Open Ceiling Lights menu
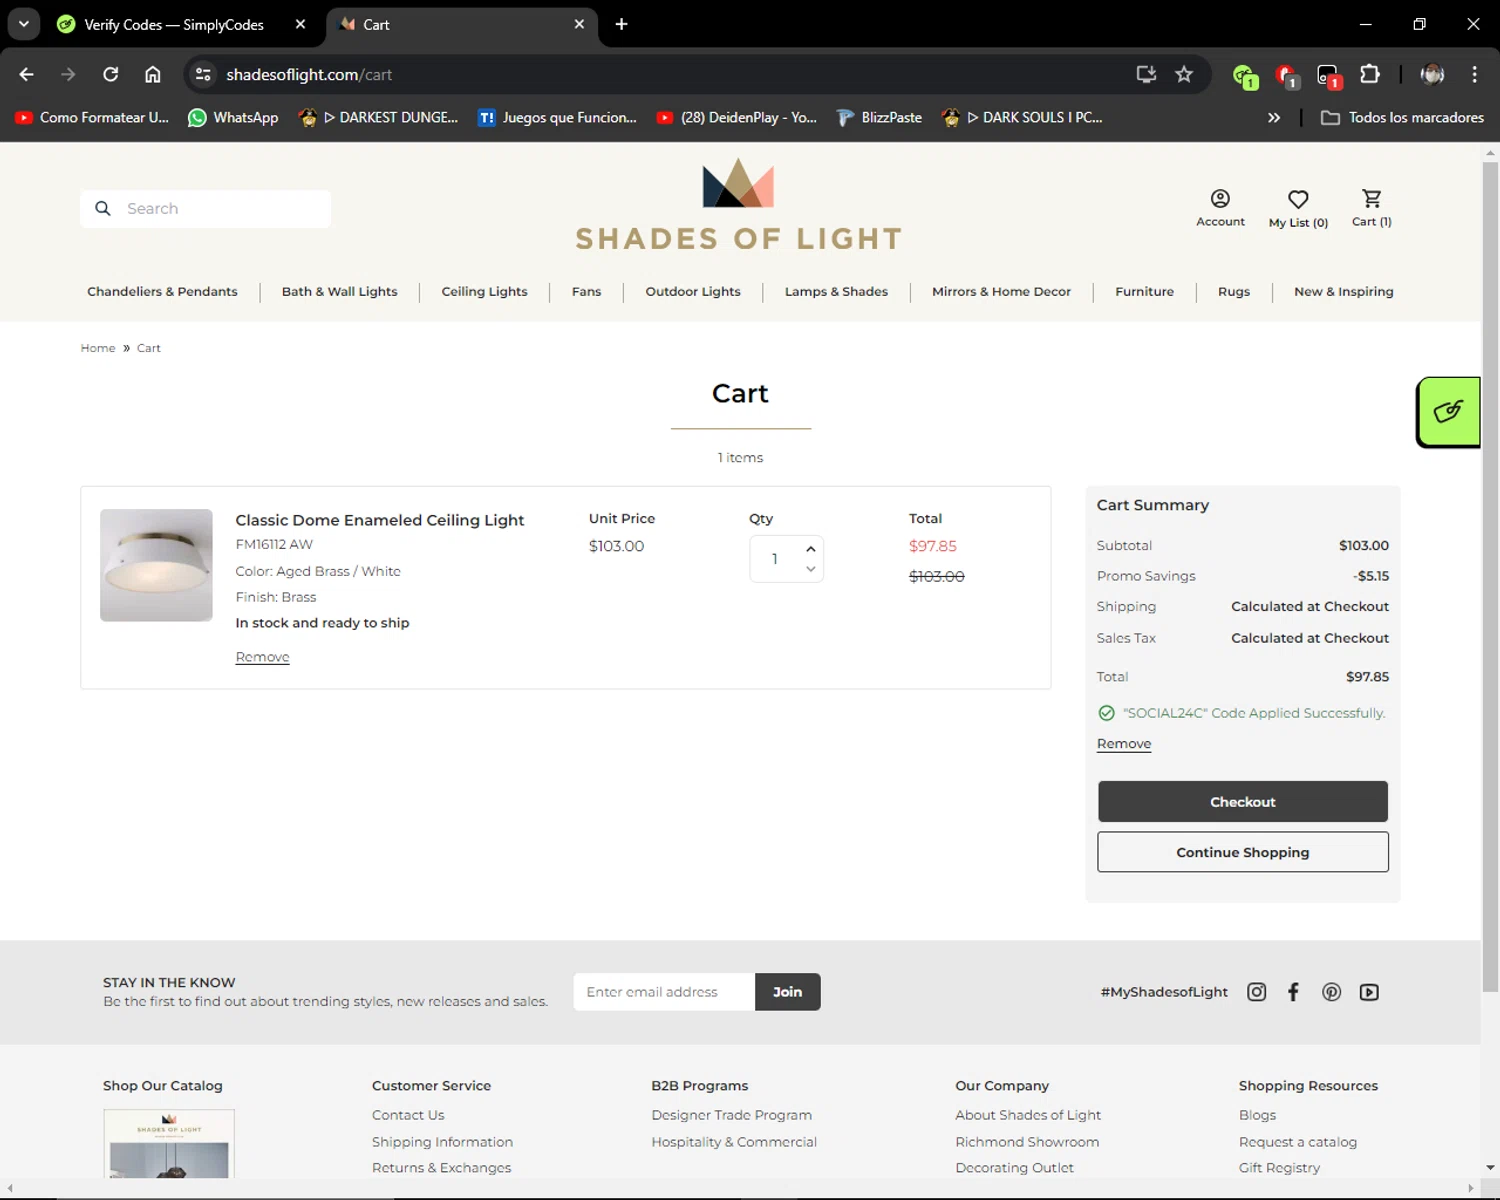 tap(484, 291)
